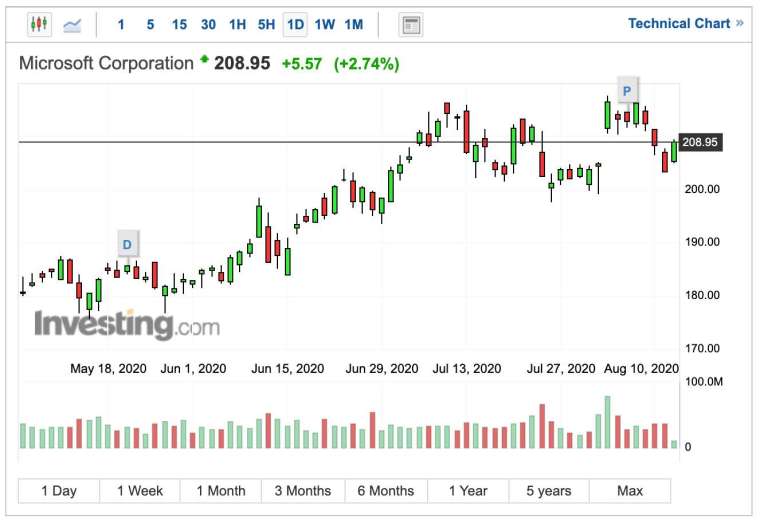760x523 pixels.
Task: Select the 1W interval
Action: [x=324, y=25]
